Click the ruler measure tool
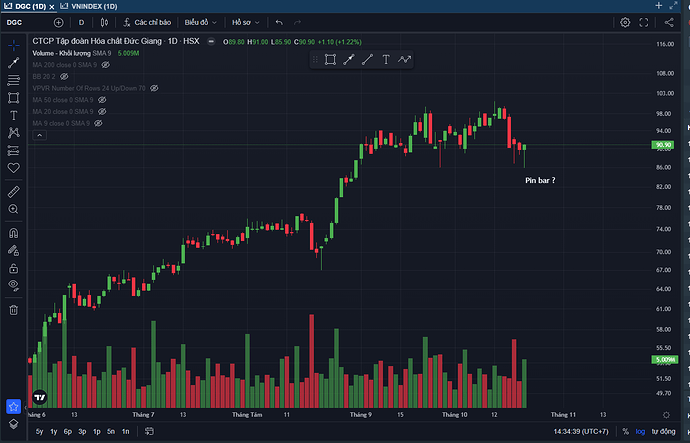Image resolution: width=690 pixels, height=443 pixels. (13, 190)
